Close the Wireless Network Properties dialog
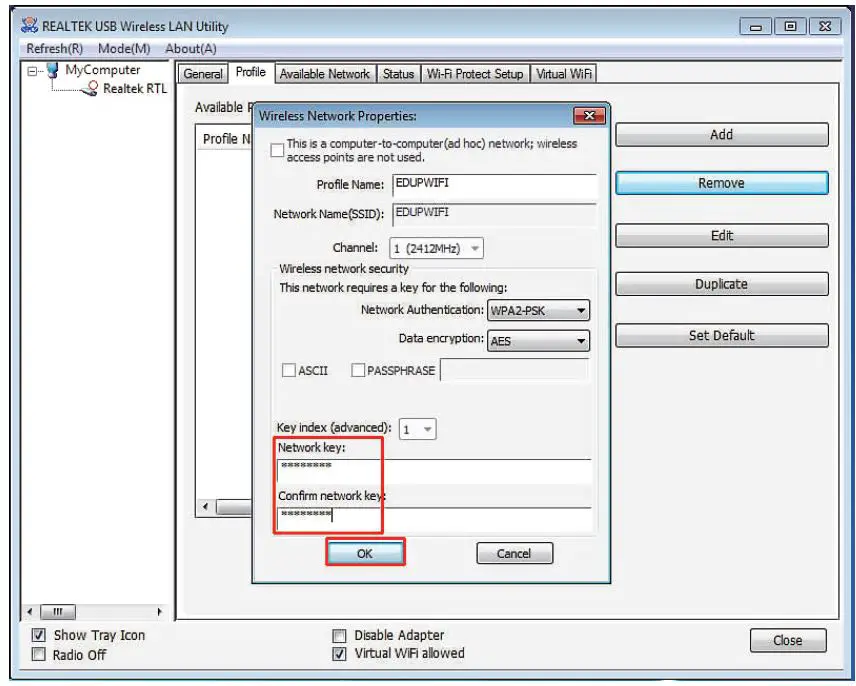This screenshot has height=686, width=856. tap(593, 116)
